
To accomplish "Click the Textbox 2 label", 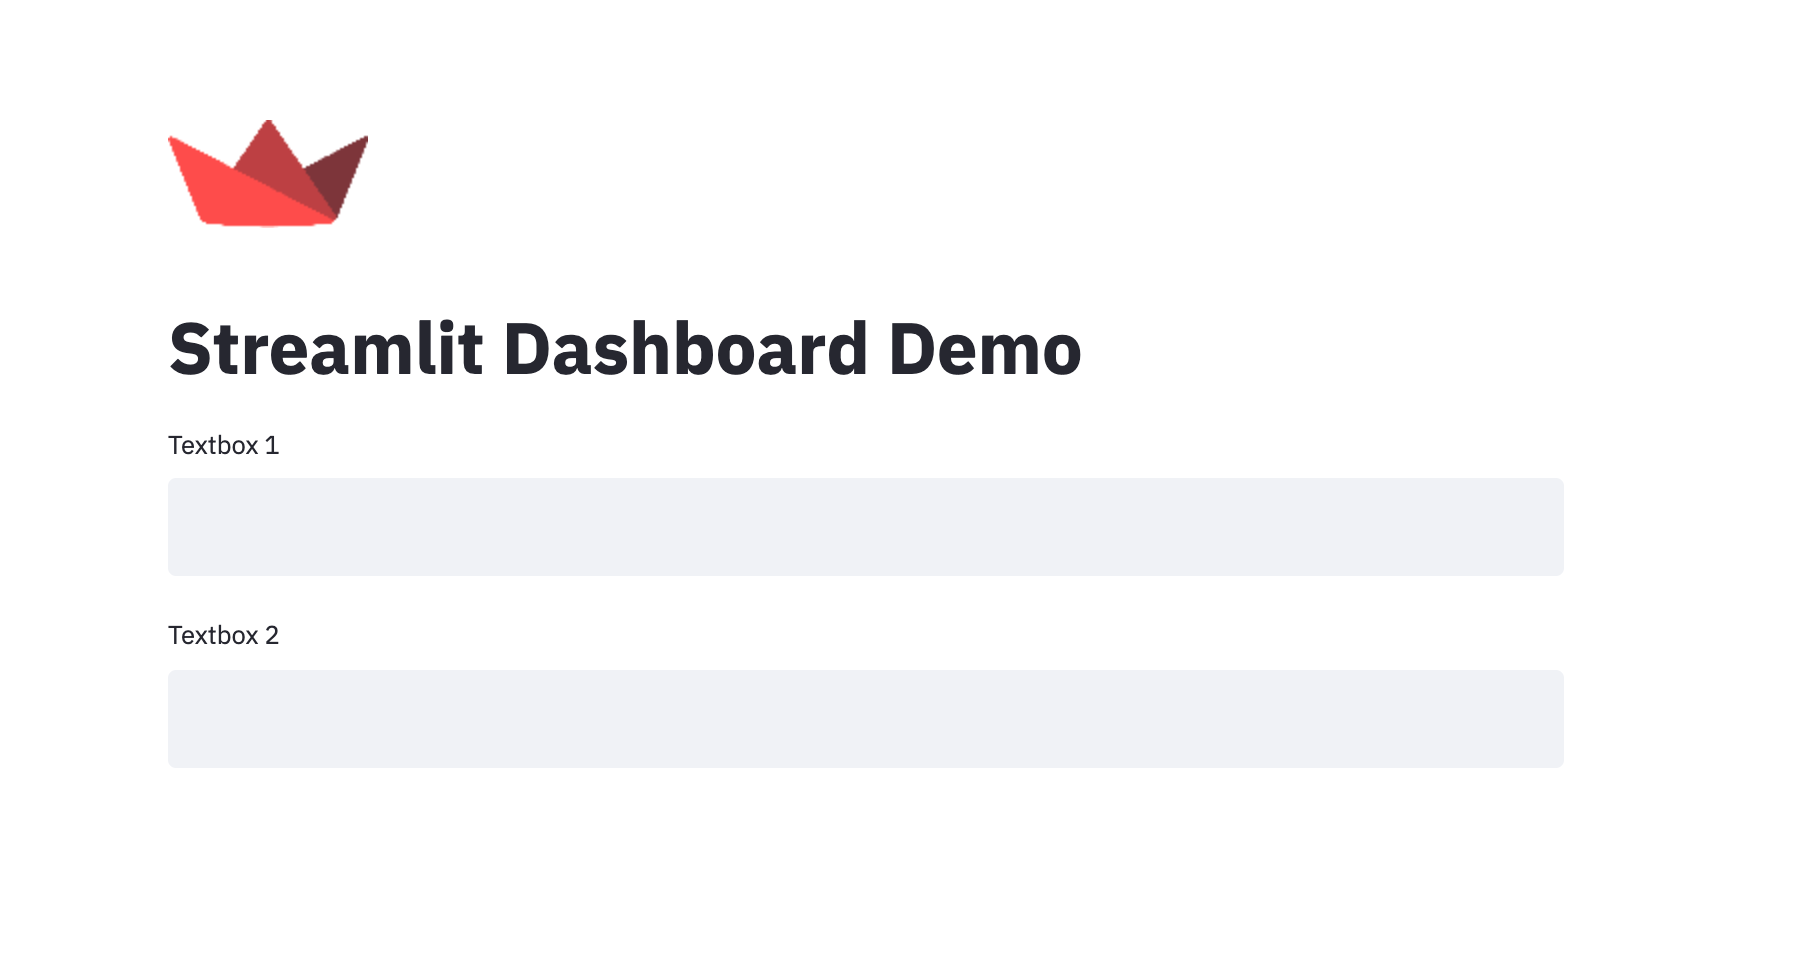I will (x=223, y=636).
